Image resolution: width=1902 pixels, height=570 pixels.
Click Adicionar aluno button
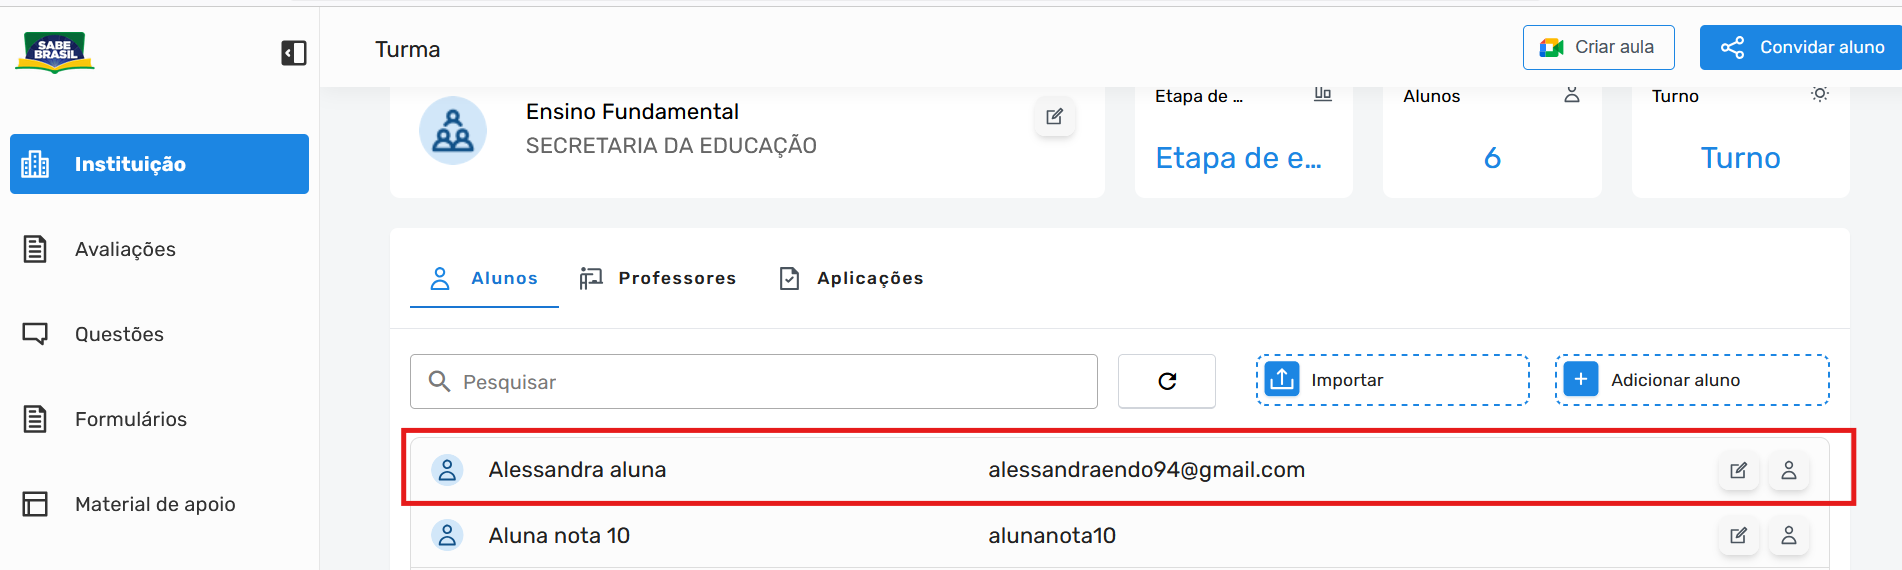tap(1692, 380)
